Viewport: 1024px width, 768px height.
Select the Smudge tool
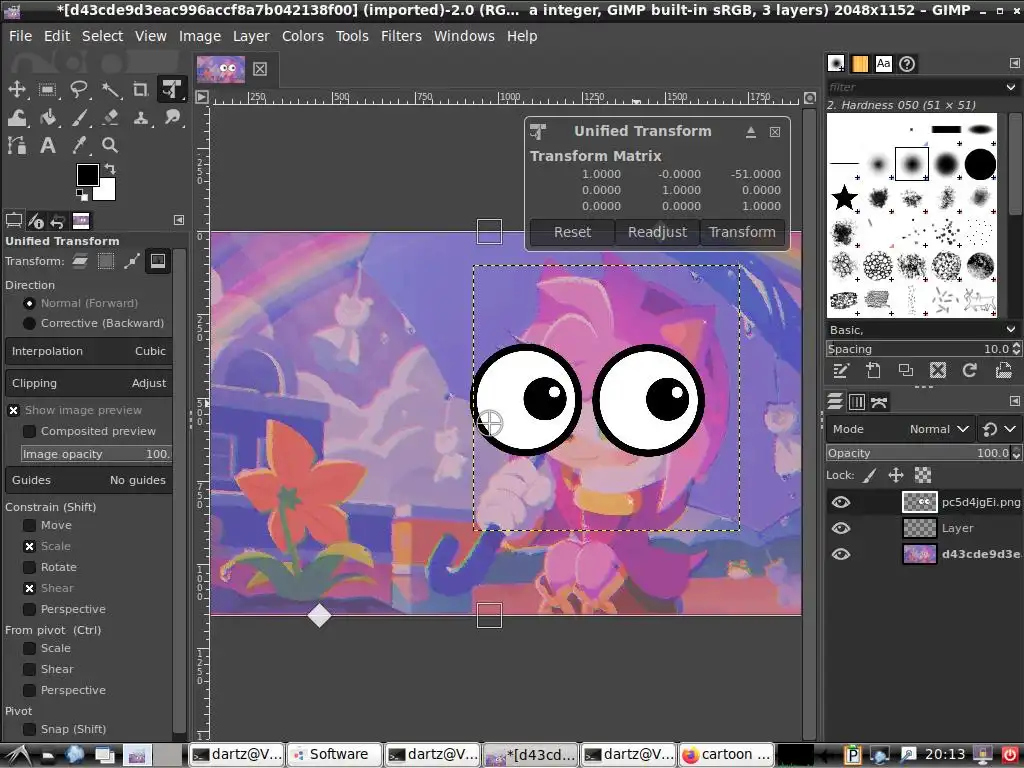(x=172, y=118)
